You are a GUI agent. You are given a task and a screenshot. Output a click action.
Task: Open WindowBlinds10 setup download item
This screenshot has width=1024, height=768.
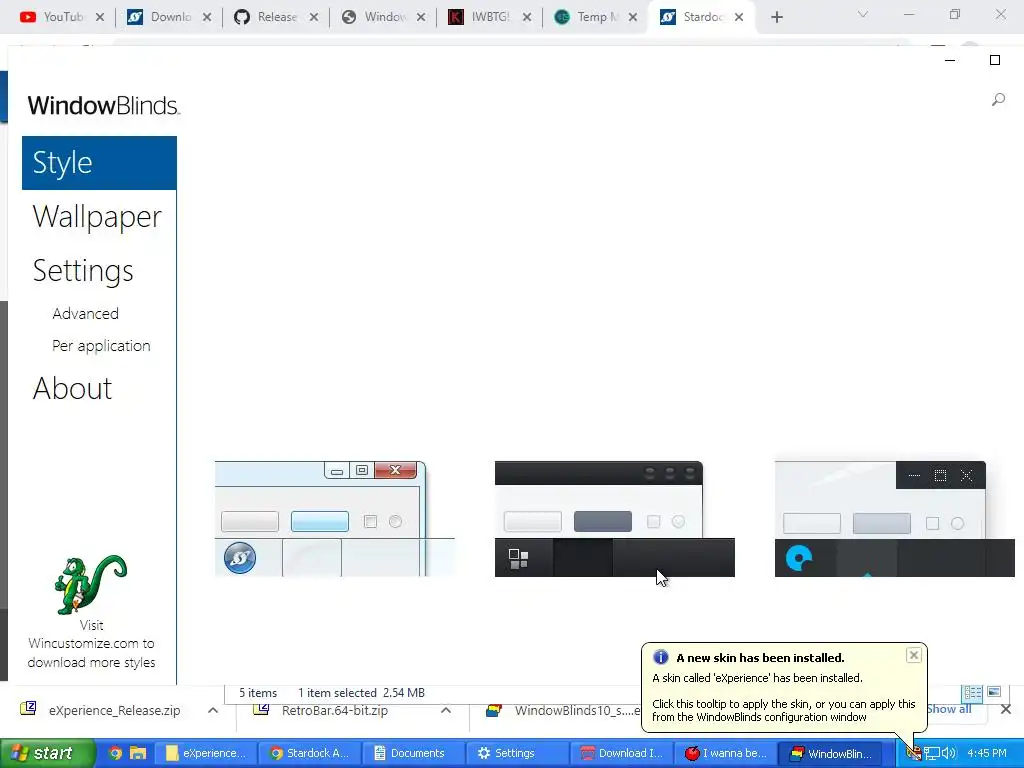point(563,711)
